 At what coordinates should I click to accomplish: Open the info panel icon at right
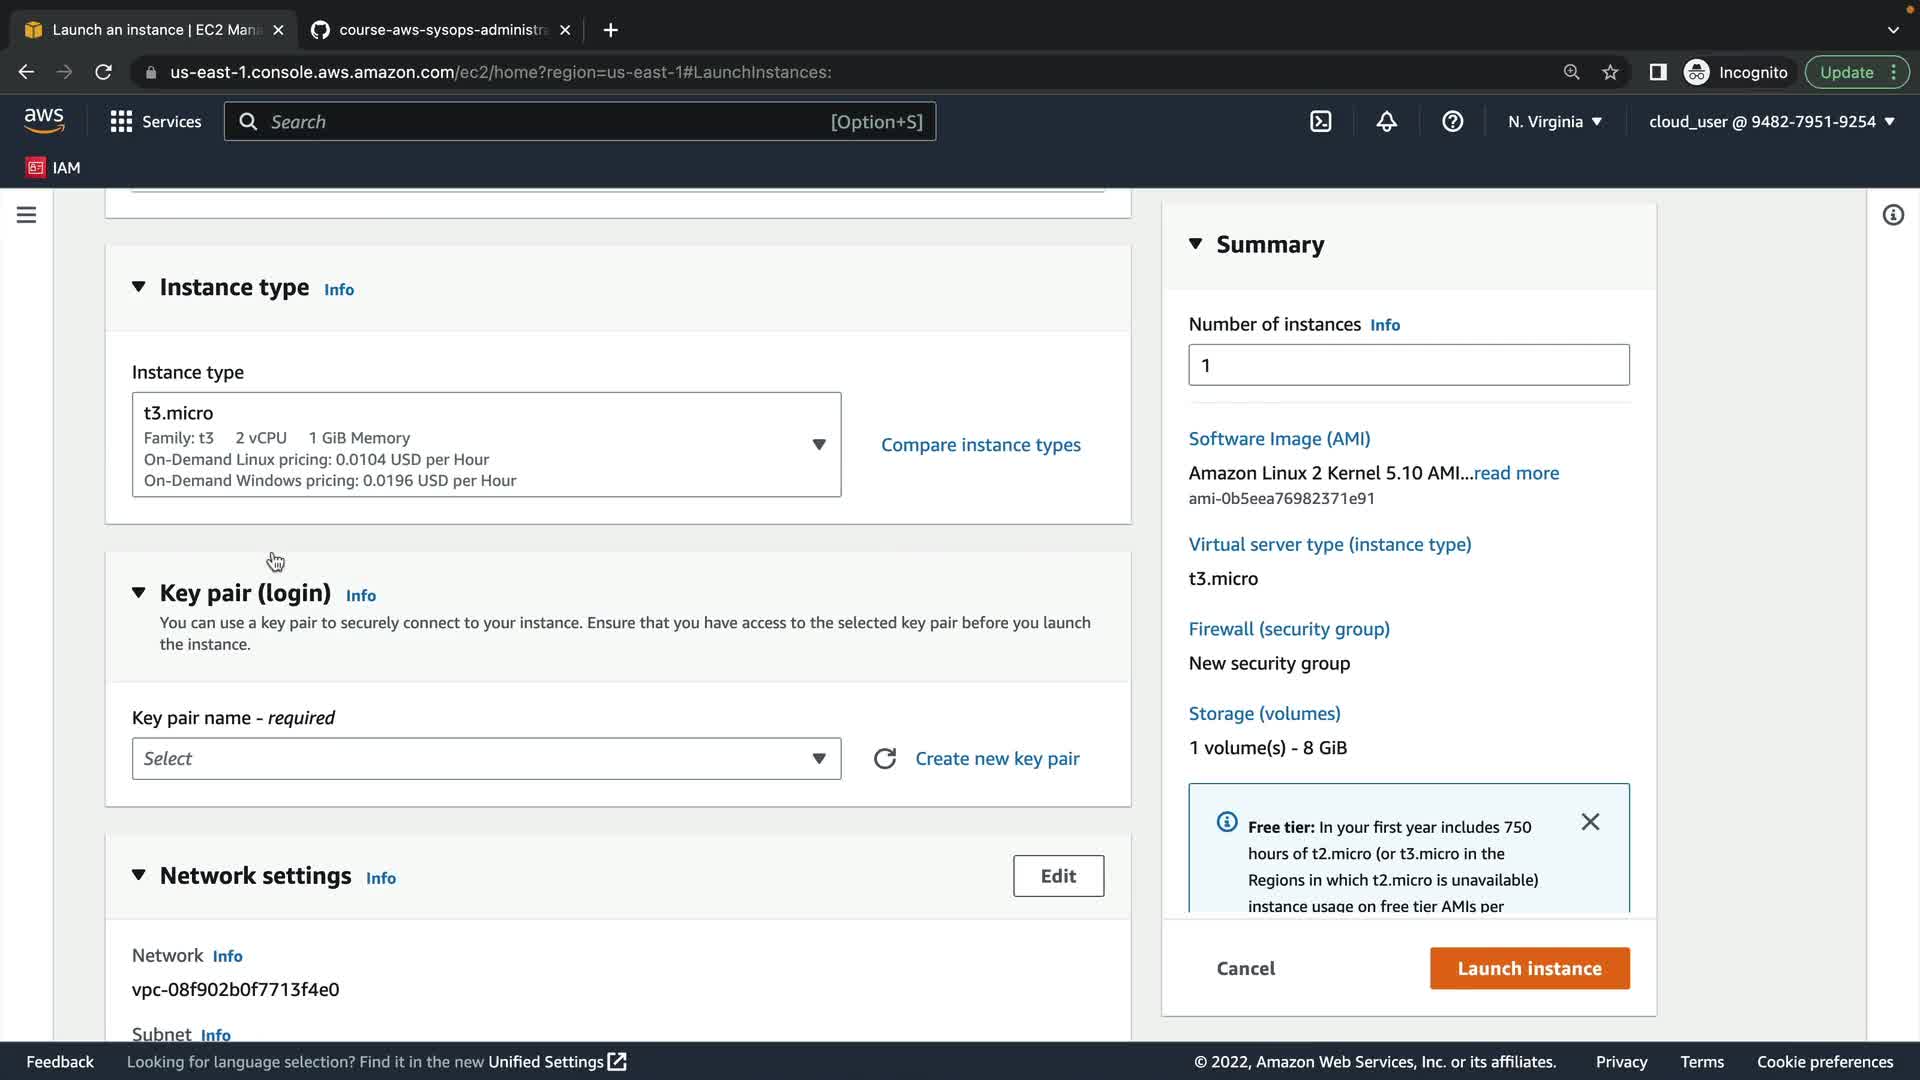(x=1893, y=215)
